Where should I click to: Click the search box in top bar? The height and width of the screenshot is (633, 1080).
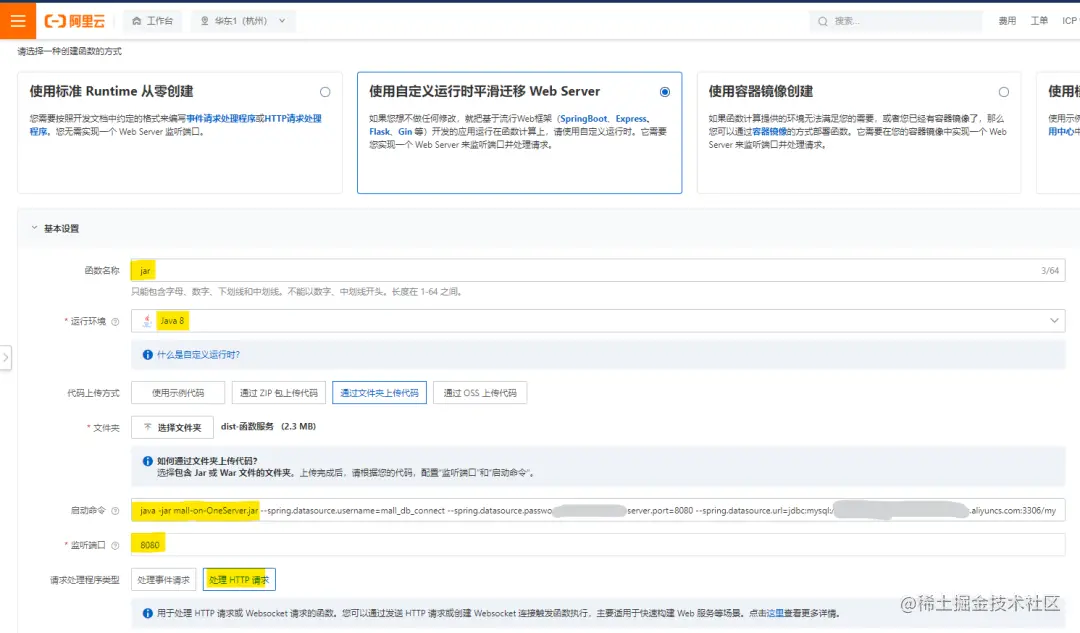point(895,21)
